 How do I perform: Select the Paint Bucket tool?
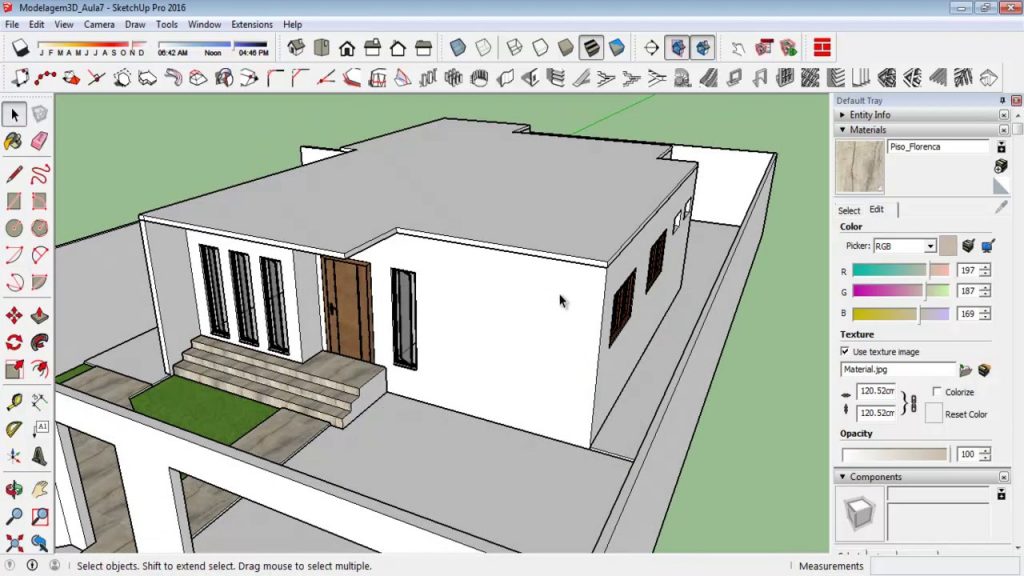click(14, 141)
